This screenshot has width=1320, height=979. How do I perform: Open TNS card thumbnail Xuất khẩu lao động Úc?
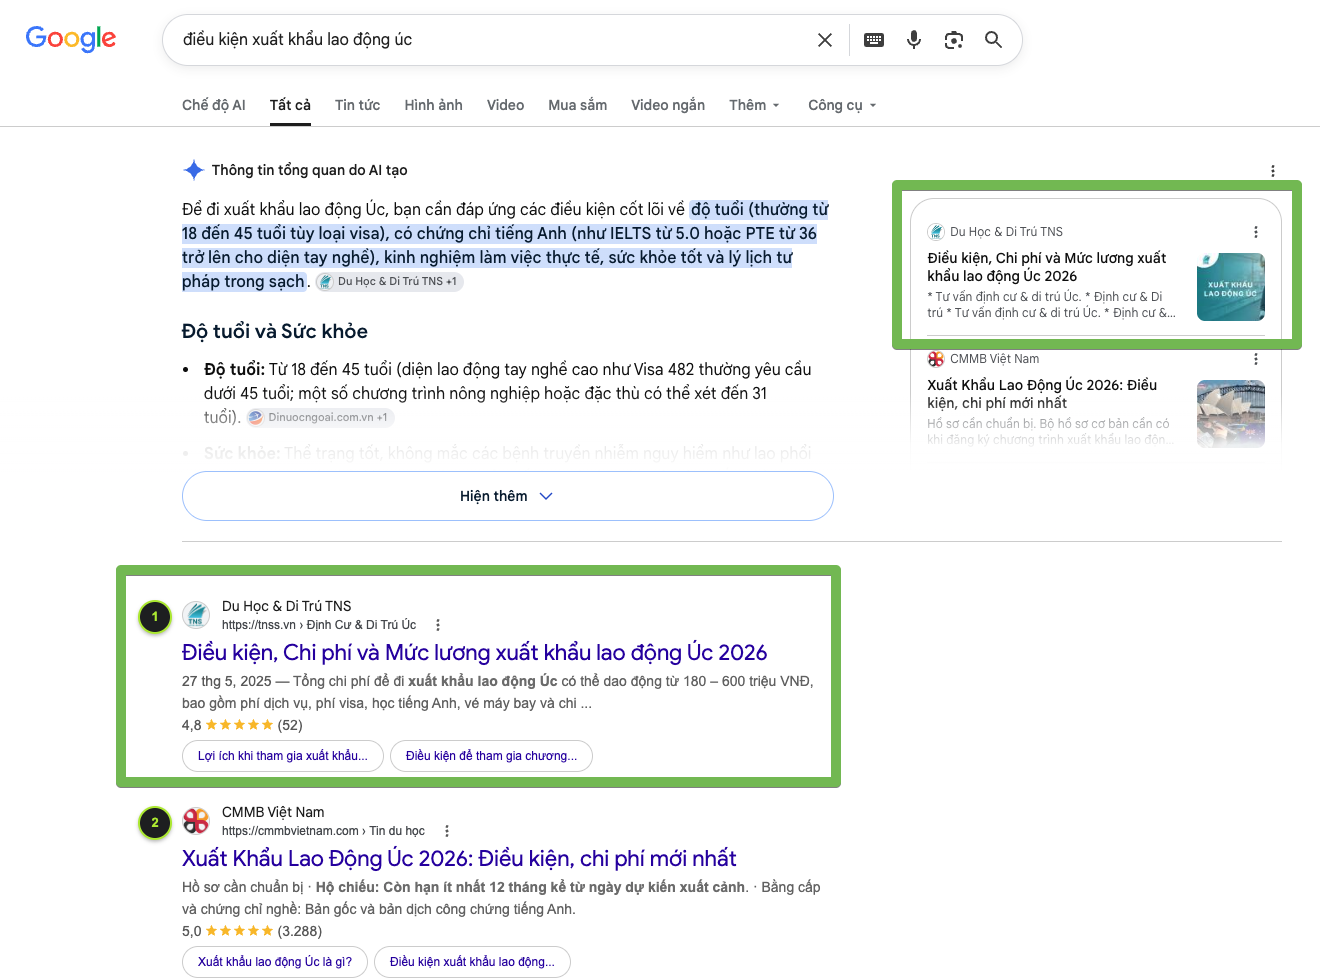click(x=1231, y=287)
